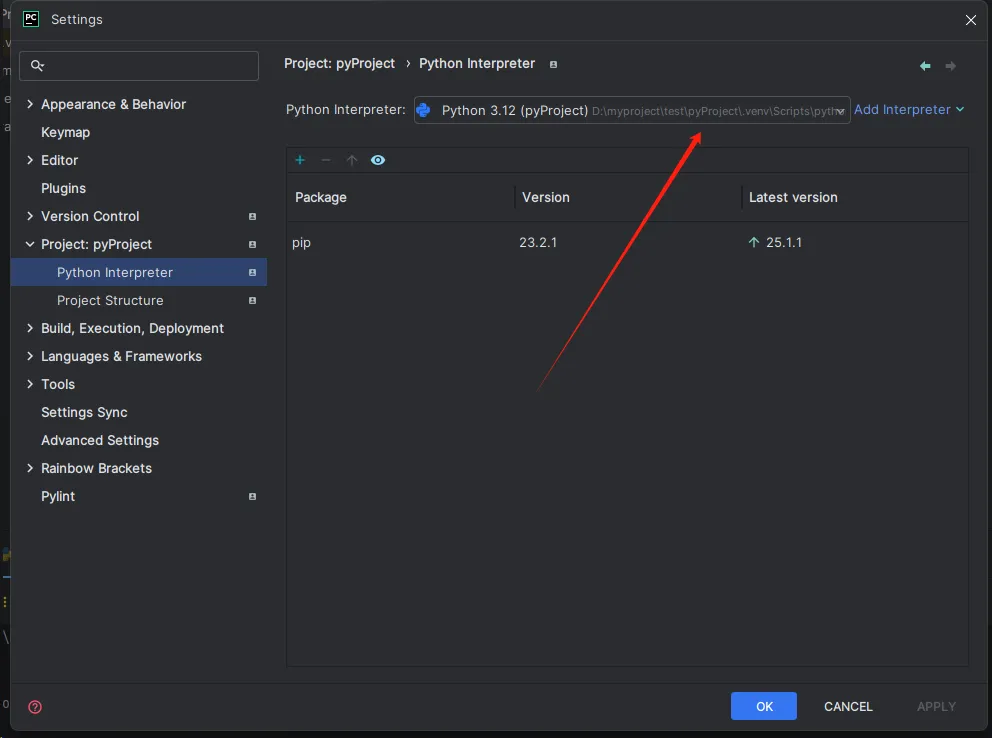The image size is (992, 738).
Task: Click the OK button
Action: 764,706
